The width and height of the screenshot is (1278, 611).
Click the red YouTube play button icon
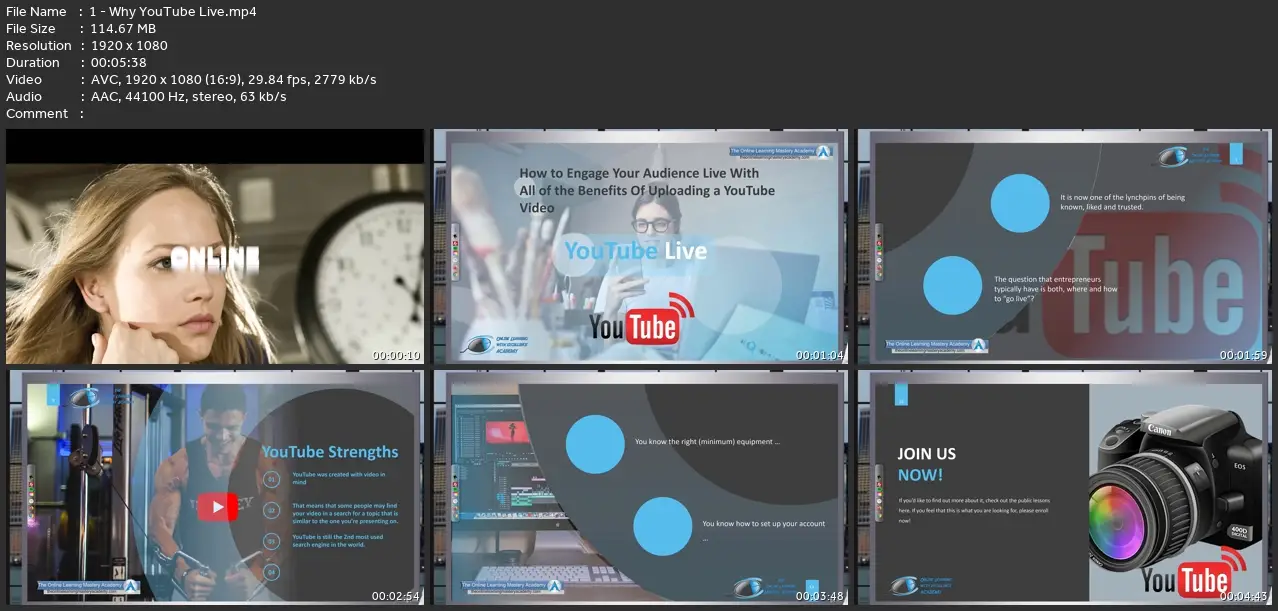(217, 507)
